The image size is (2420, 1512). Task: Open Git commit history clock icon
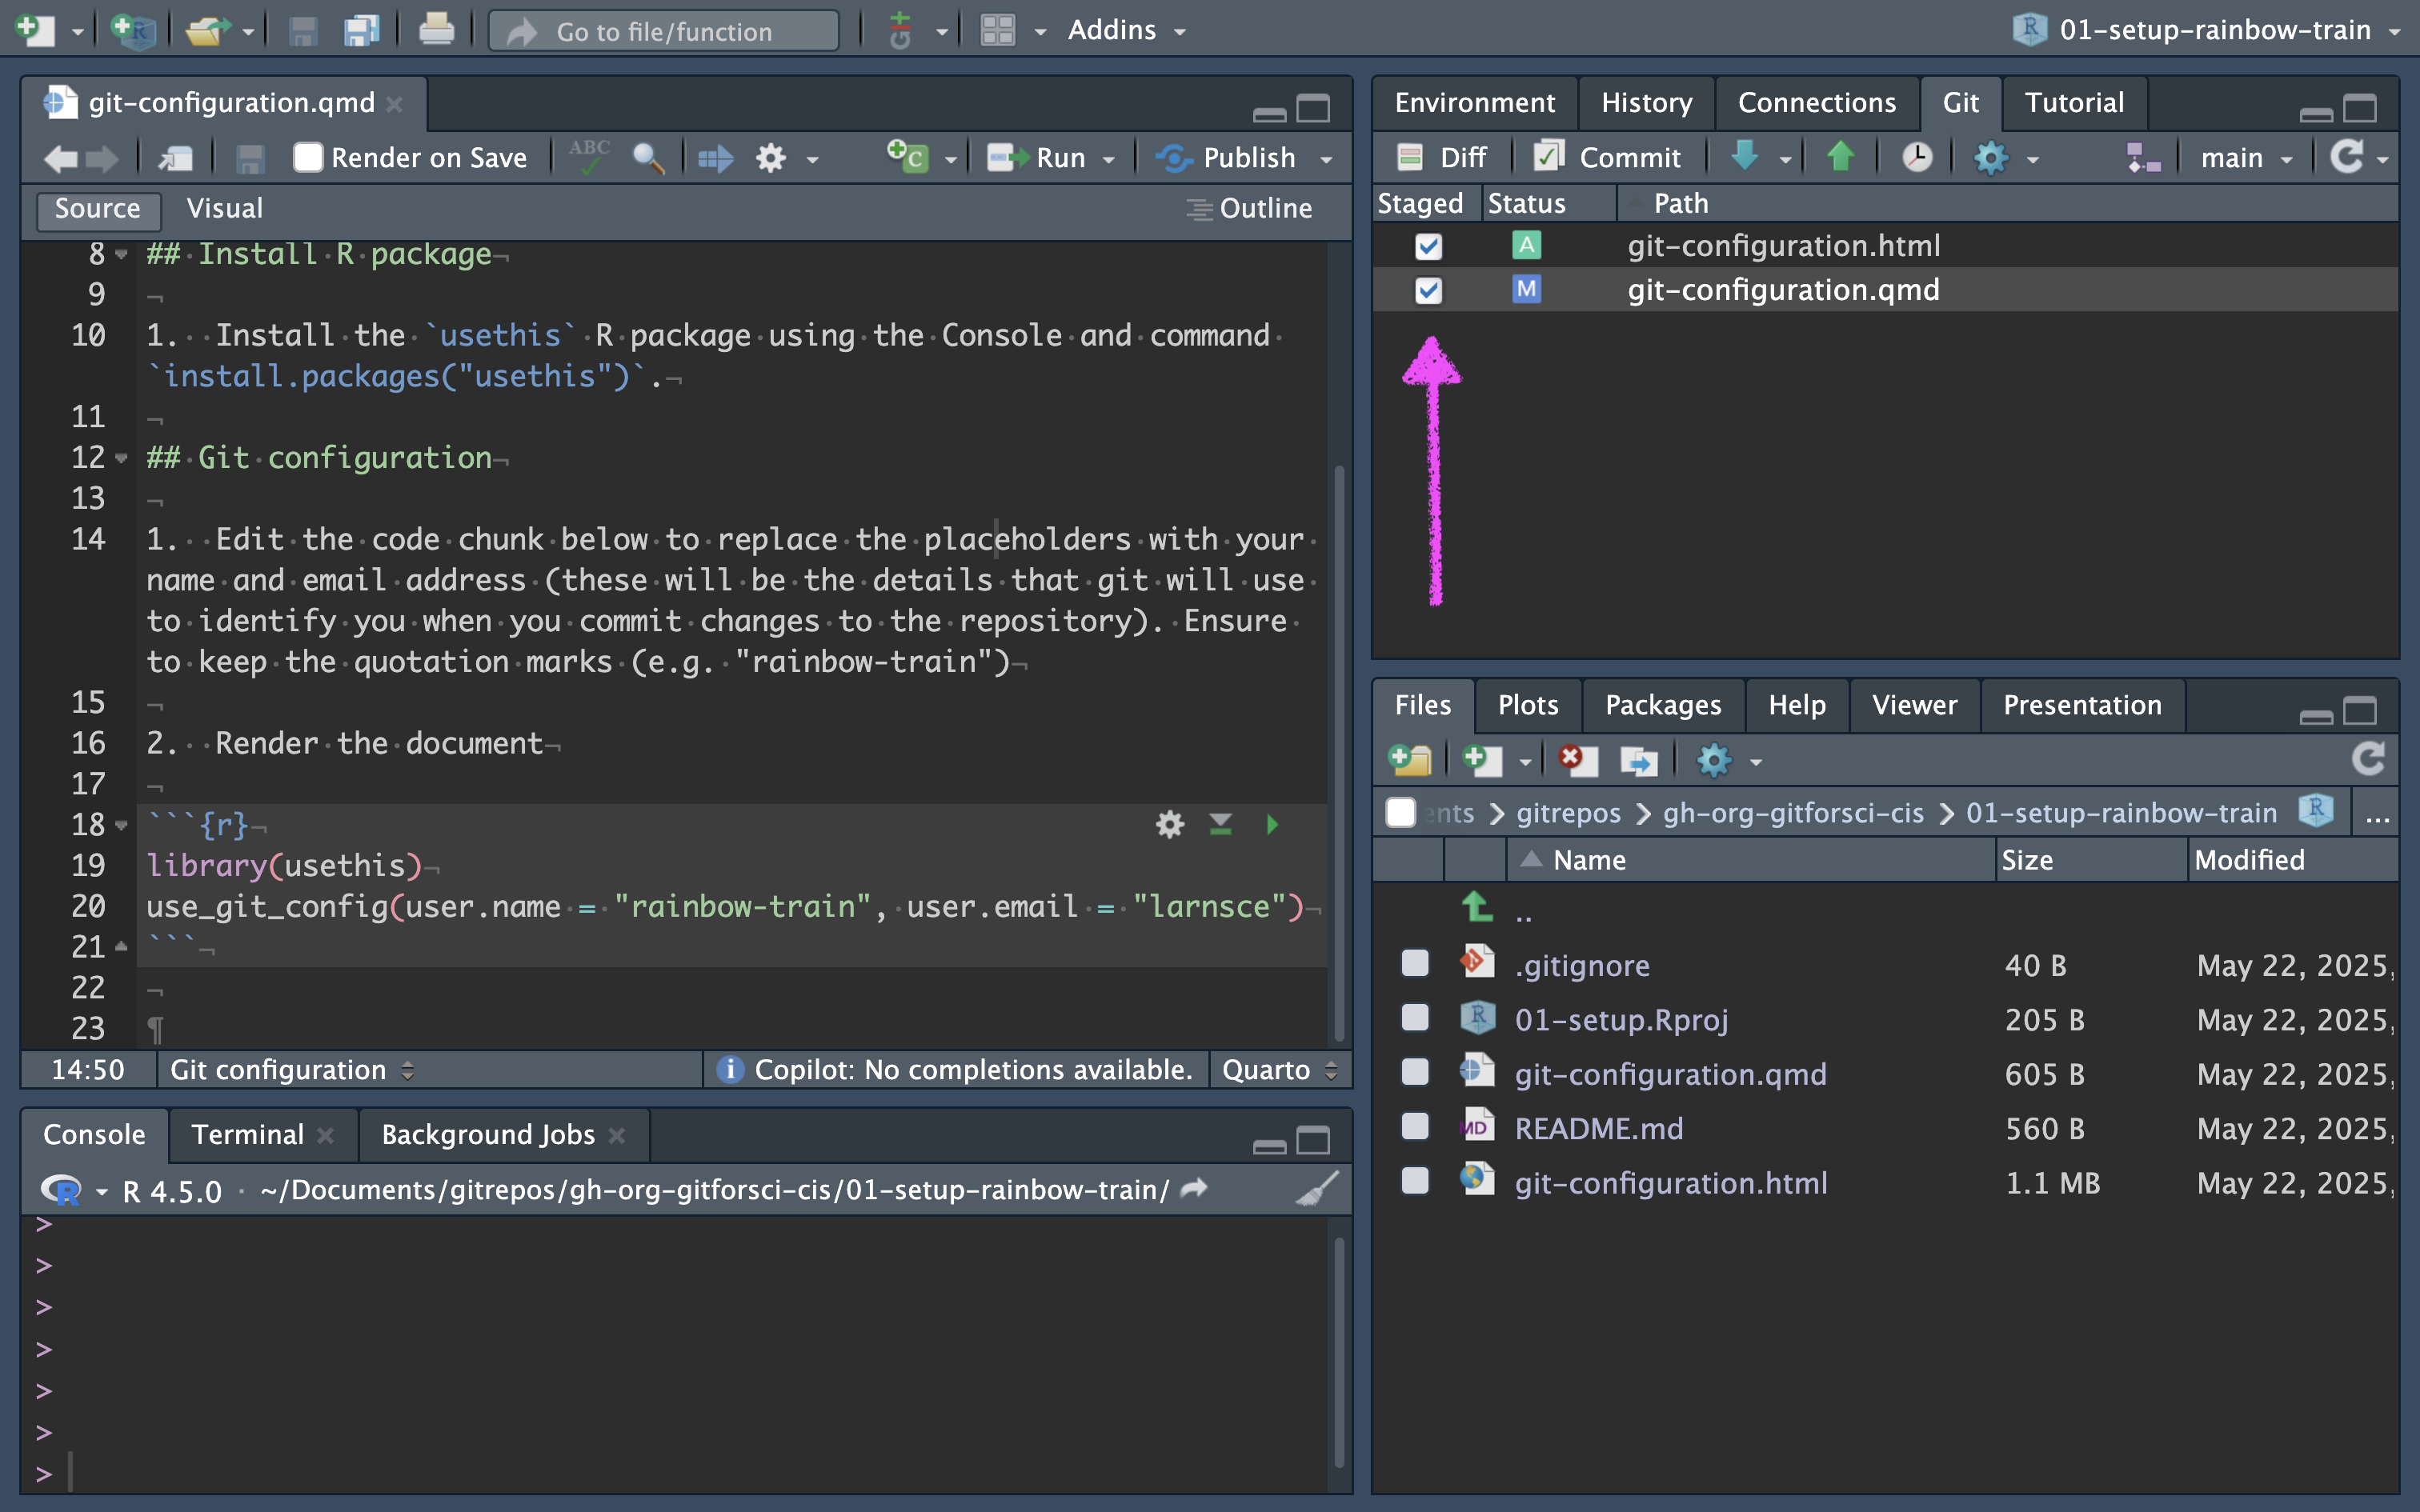[1916, 157]
